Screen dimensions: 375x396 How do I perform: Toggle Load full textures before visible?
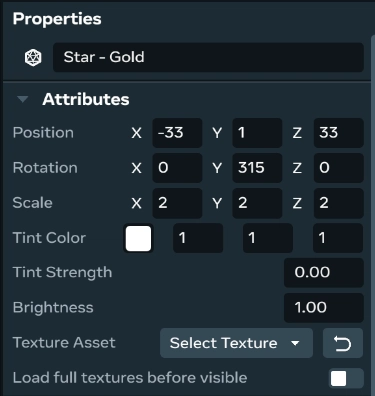tap(346, 378)
